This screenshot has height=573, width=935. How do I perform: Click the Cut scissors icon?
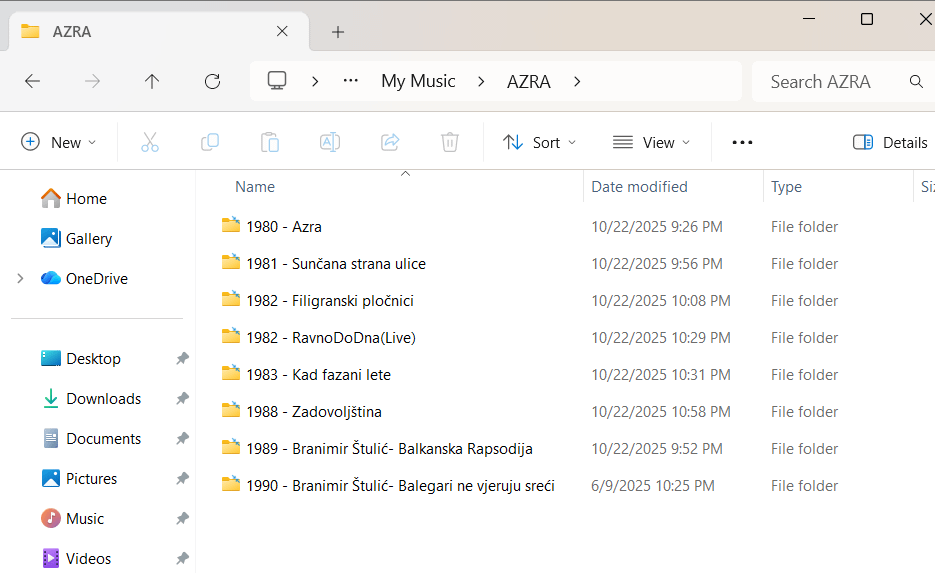point(150,143)
